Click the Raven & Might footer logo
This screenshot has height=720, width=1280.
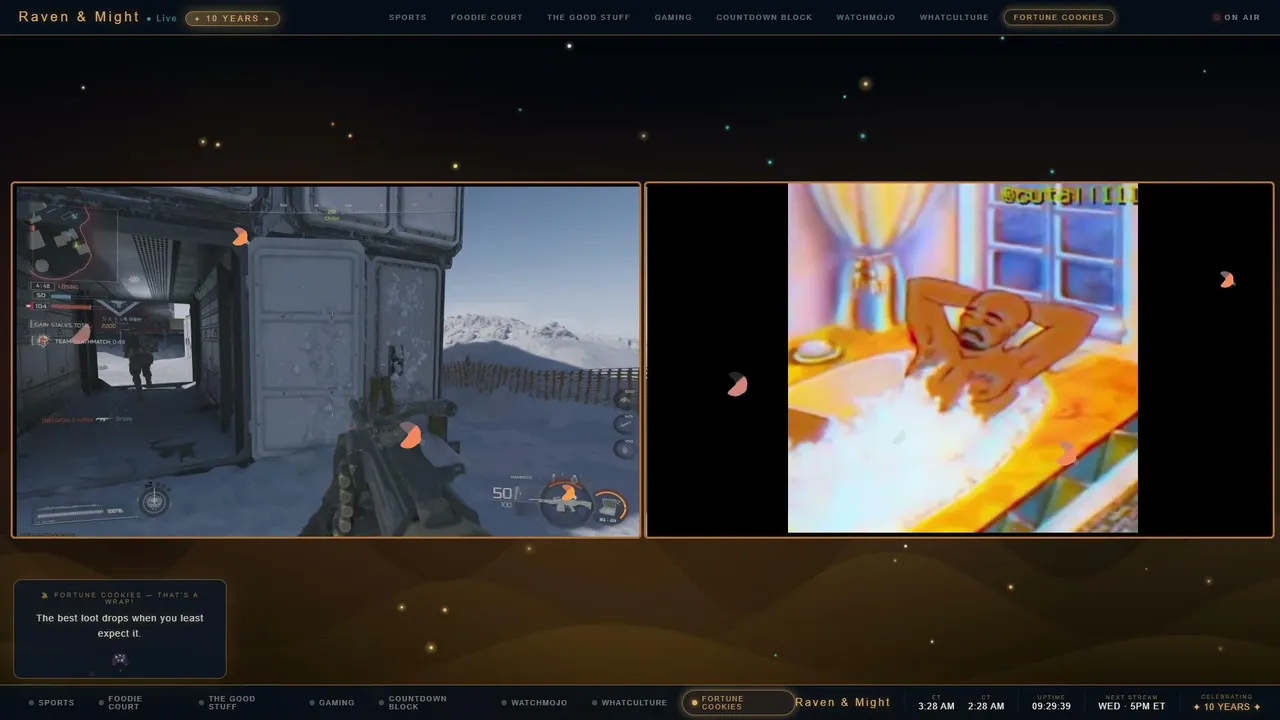pos(843,703)
